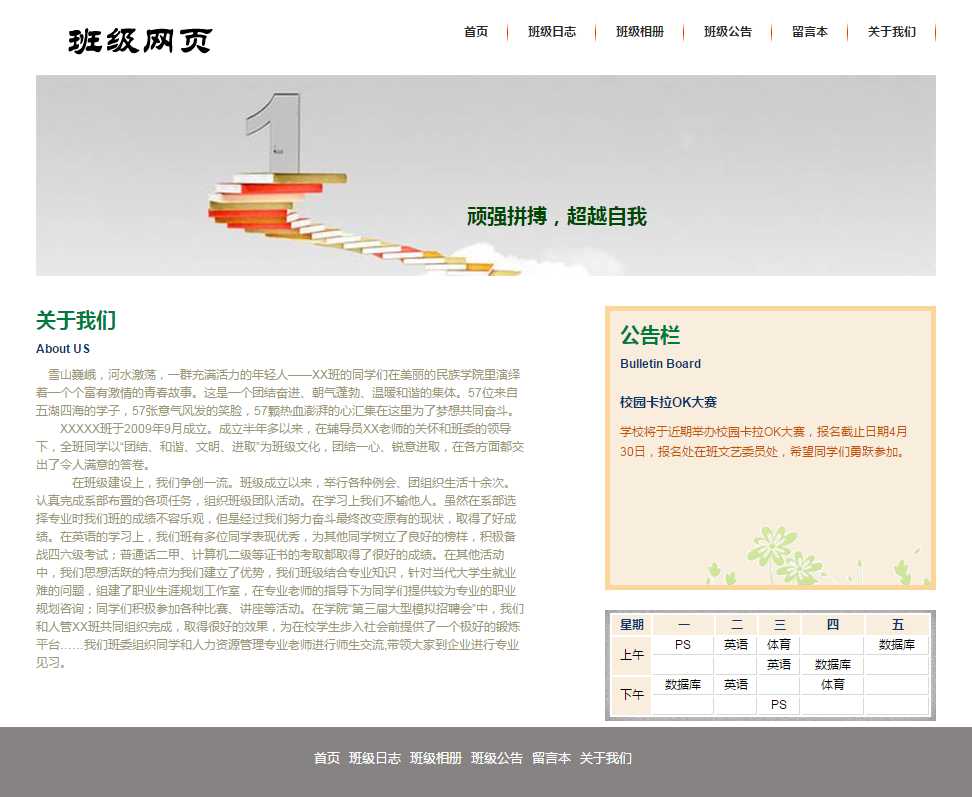Click the 公告栏 heading
The height and width of the screenshot is (797, 972).
coord(650,335)
